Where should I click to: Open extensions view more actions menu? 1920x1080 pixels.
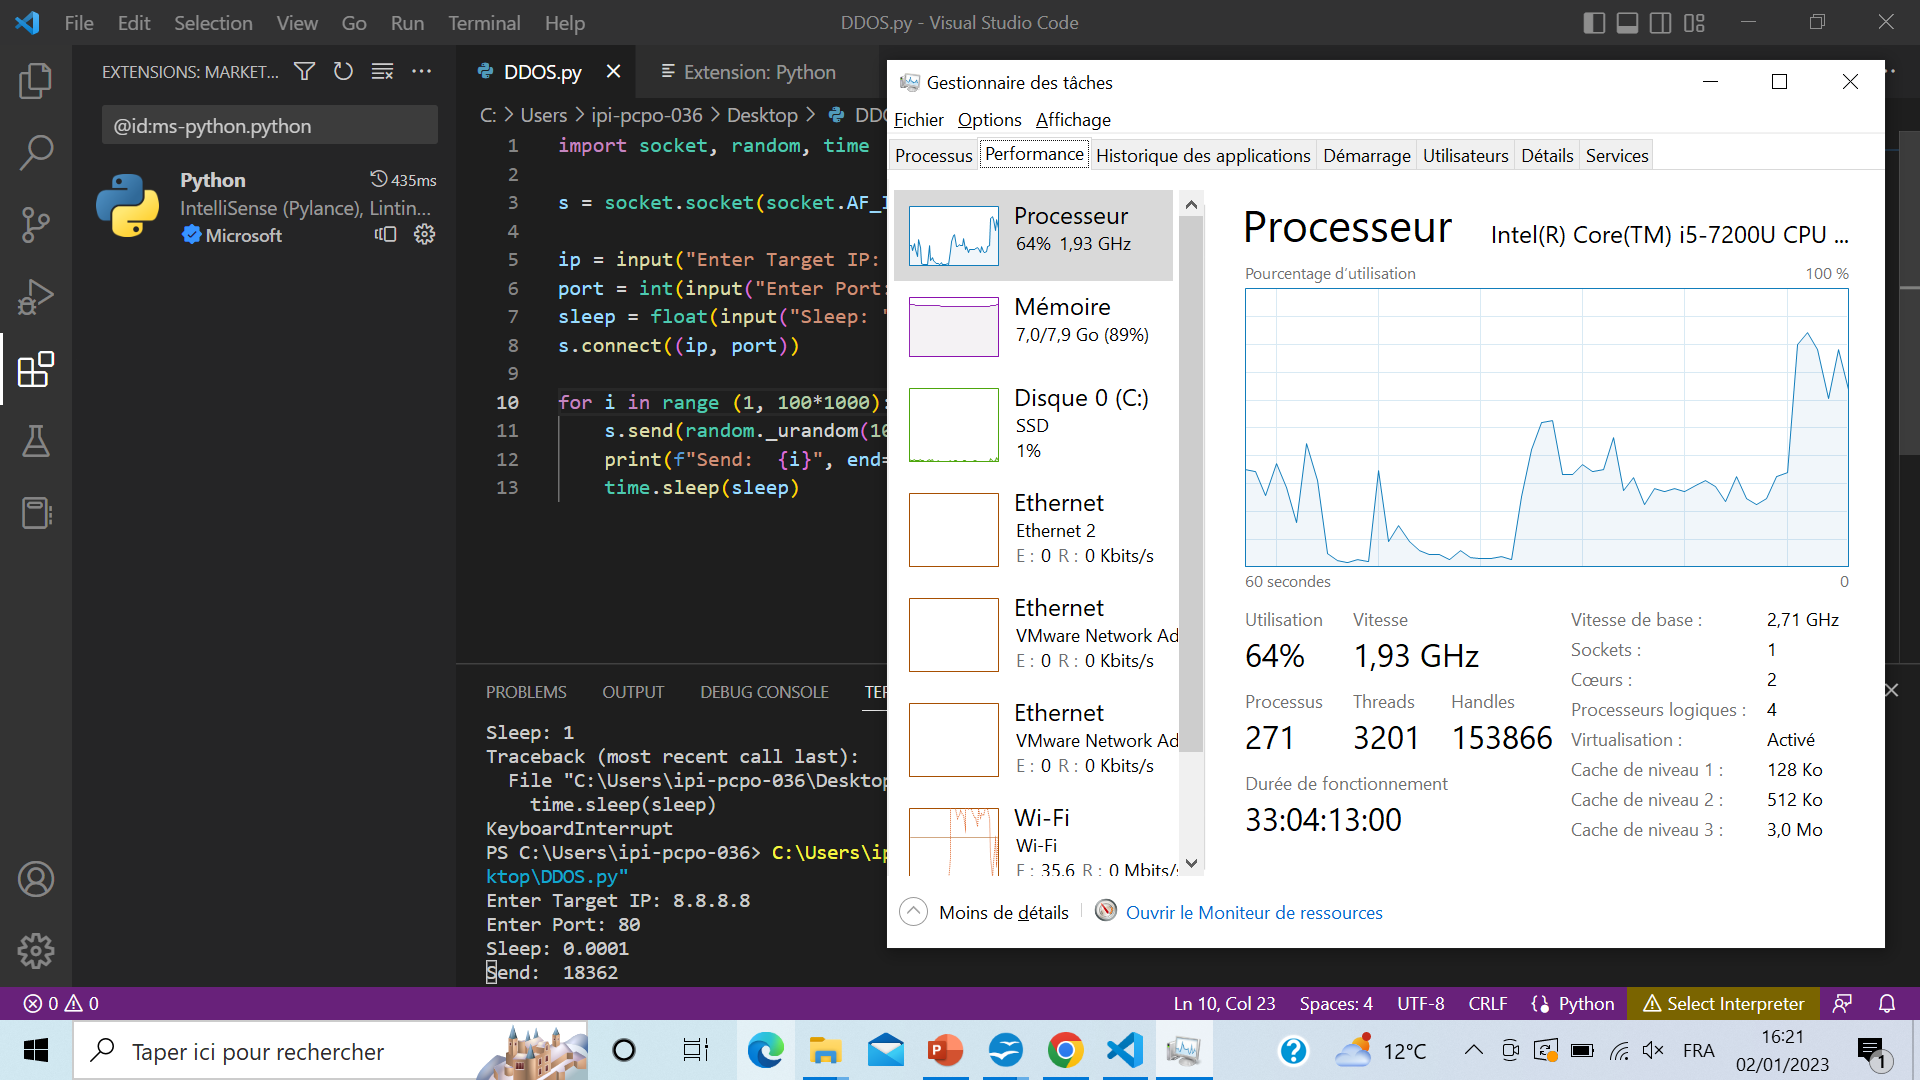422,71
